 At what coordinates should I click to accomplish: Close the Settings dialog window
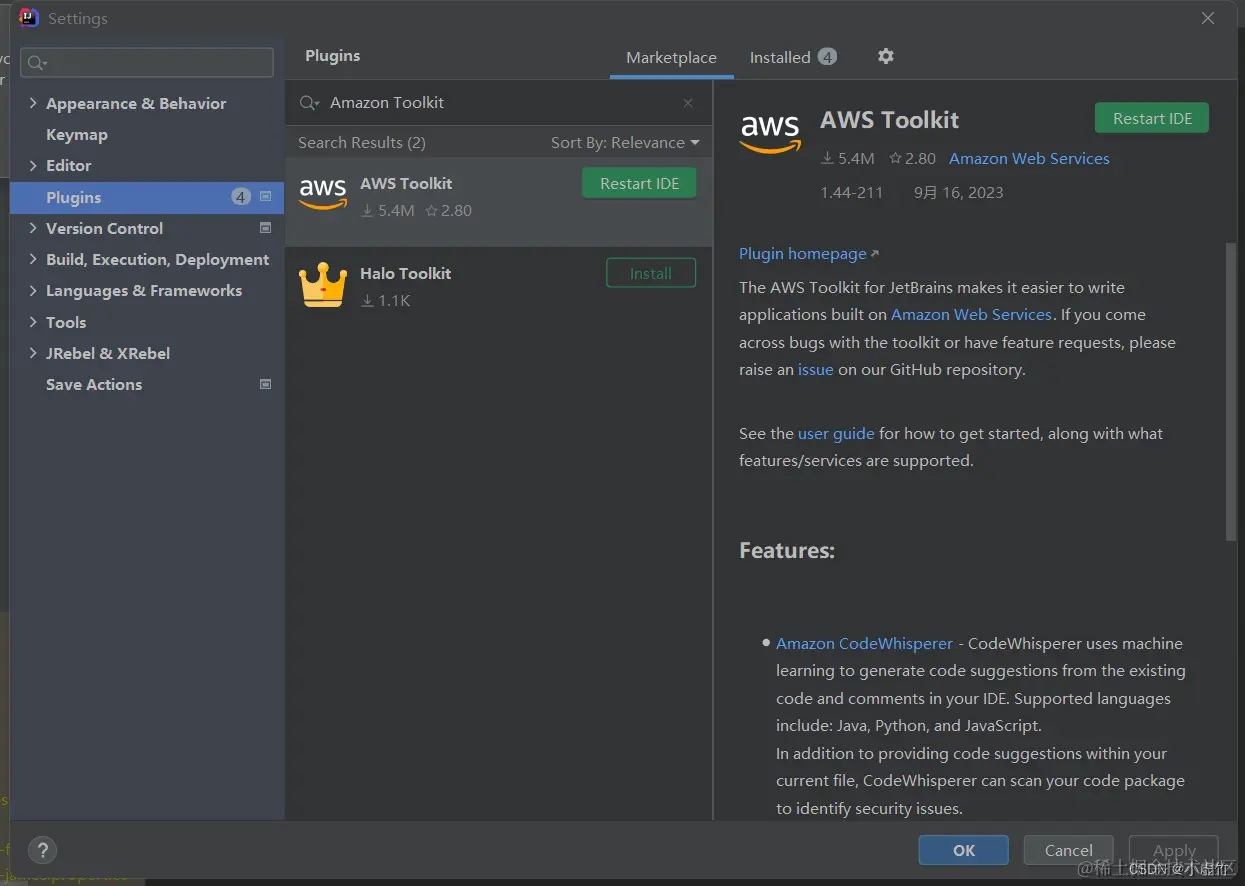[1208, 18]
